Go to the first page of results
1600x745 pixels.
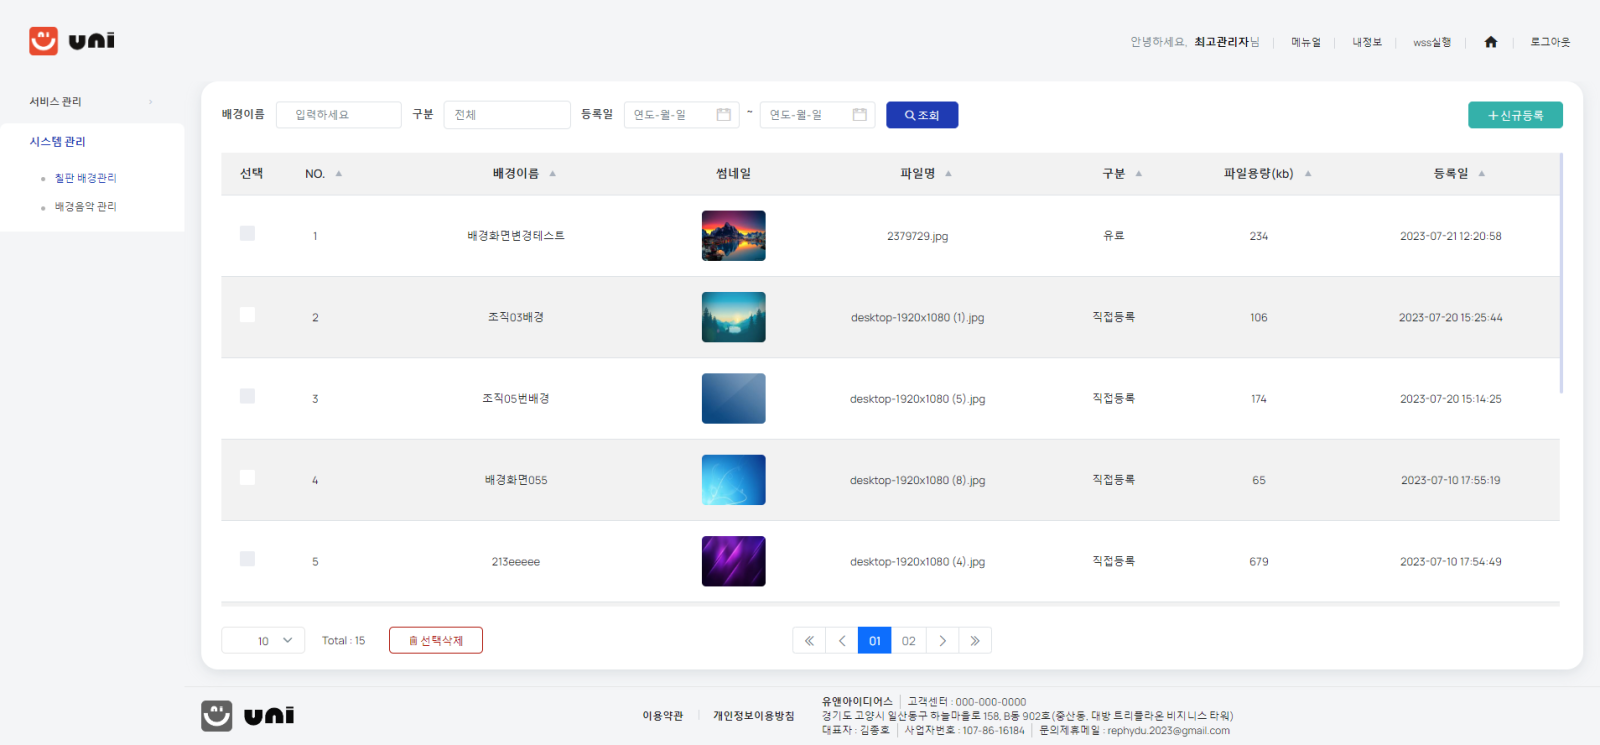coord(809,641)
